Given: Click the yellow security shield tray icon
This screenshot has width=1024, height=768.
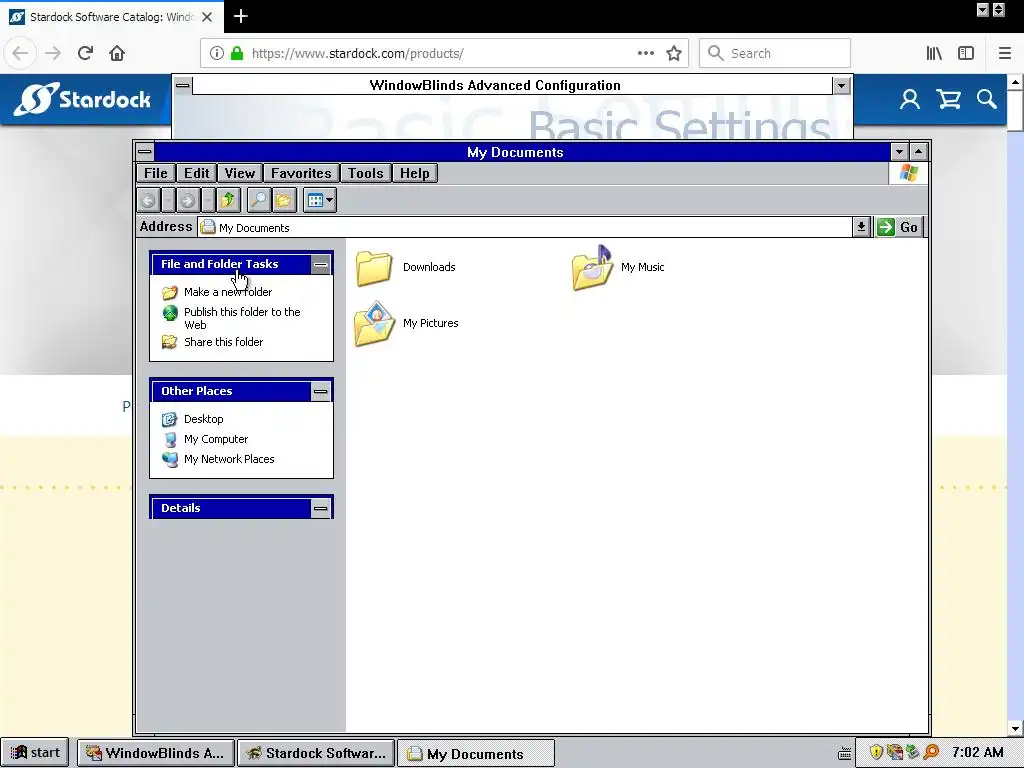Looking at the screenshot, I should pyautogui.click(x=876, y=752).
